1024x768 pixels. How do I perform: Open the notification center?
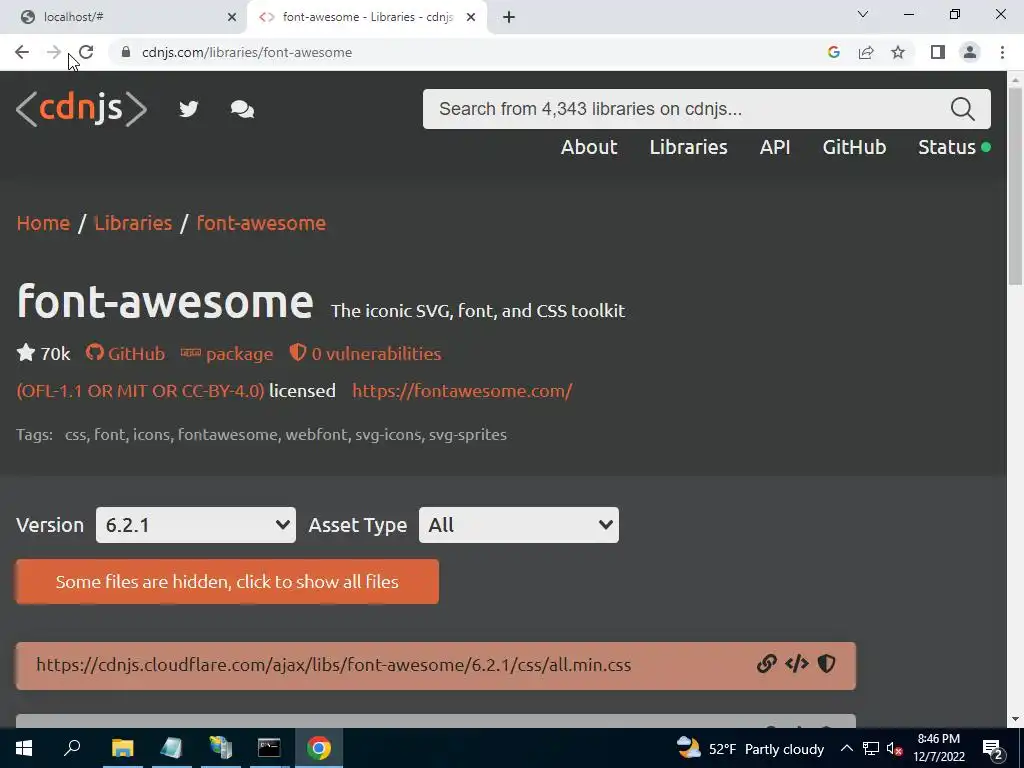click(x=993, y=748)
